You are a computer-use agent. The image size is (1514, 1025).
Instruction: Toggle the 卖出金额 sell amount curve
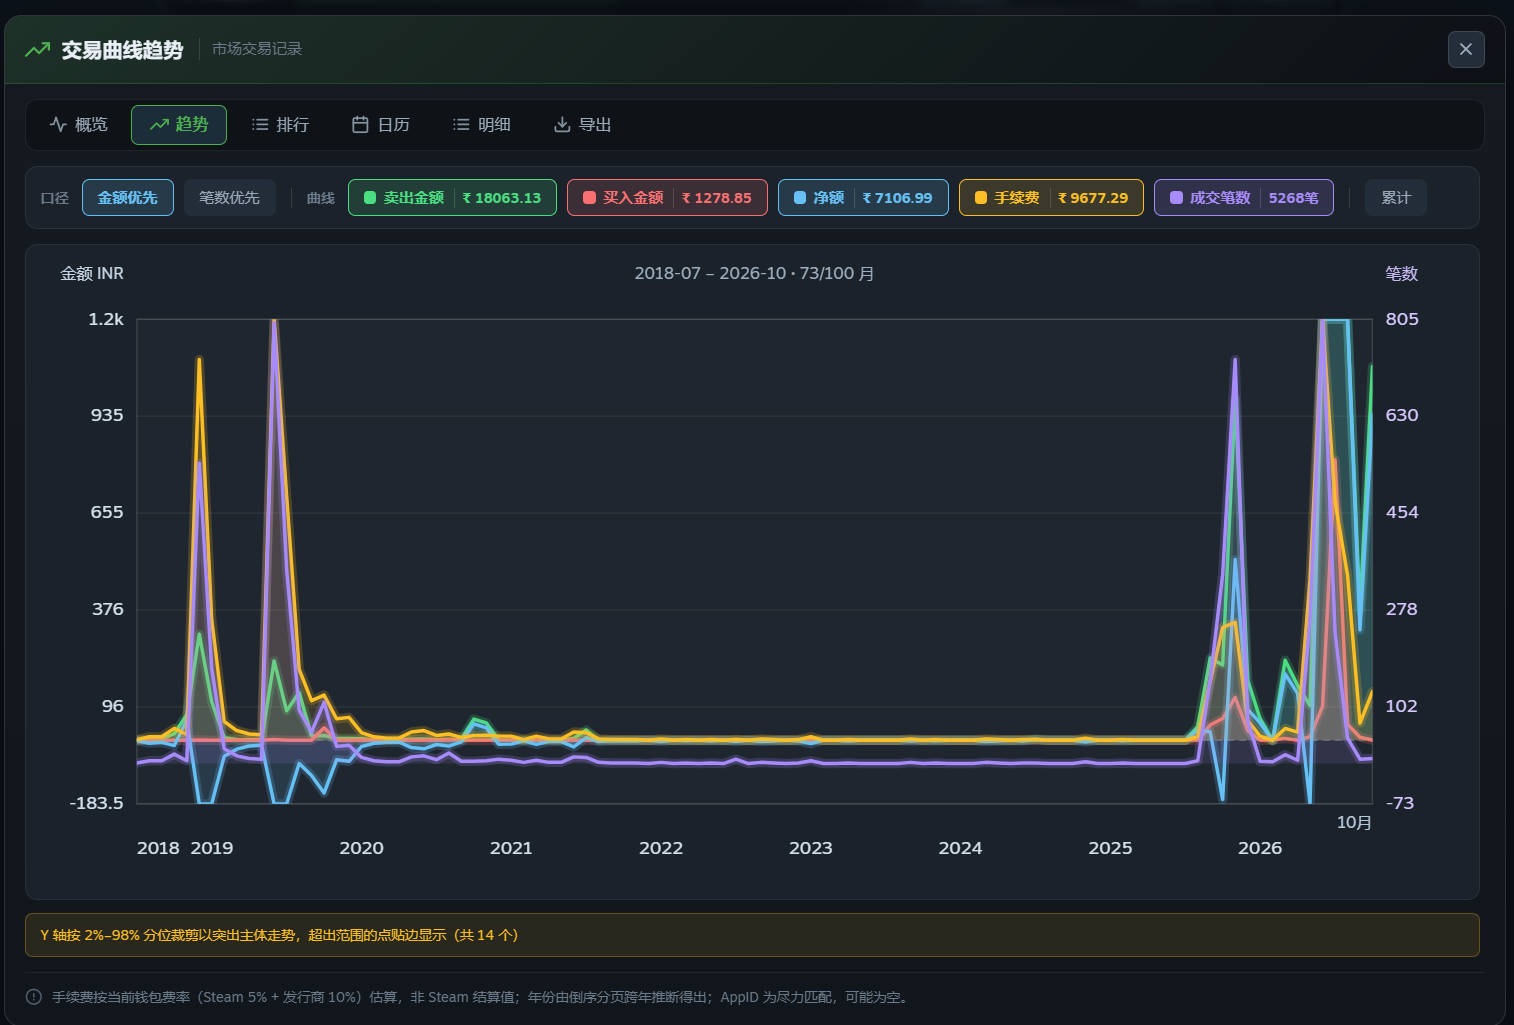coord(452,198)
